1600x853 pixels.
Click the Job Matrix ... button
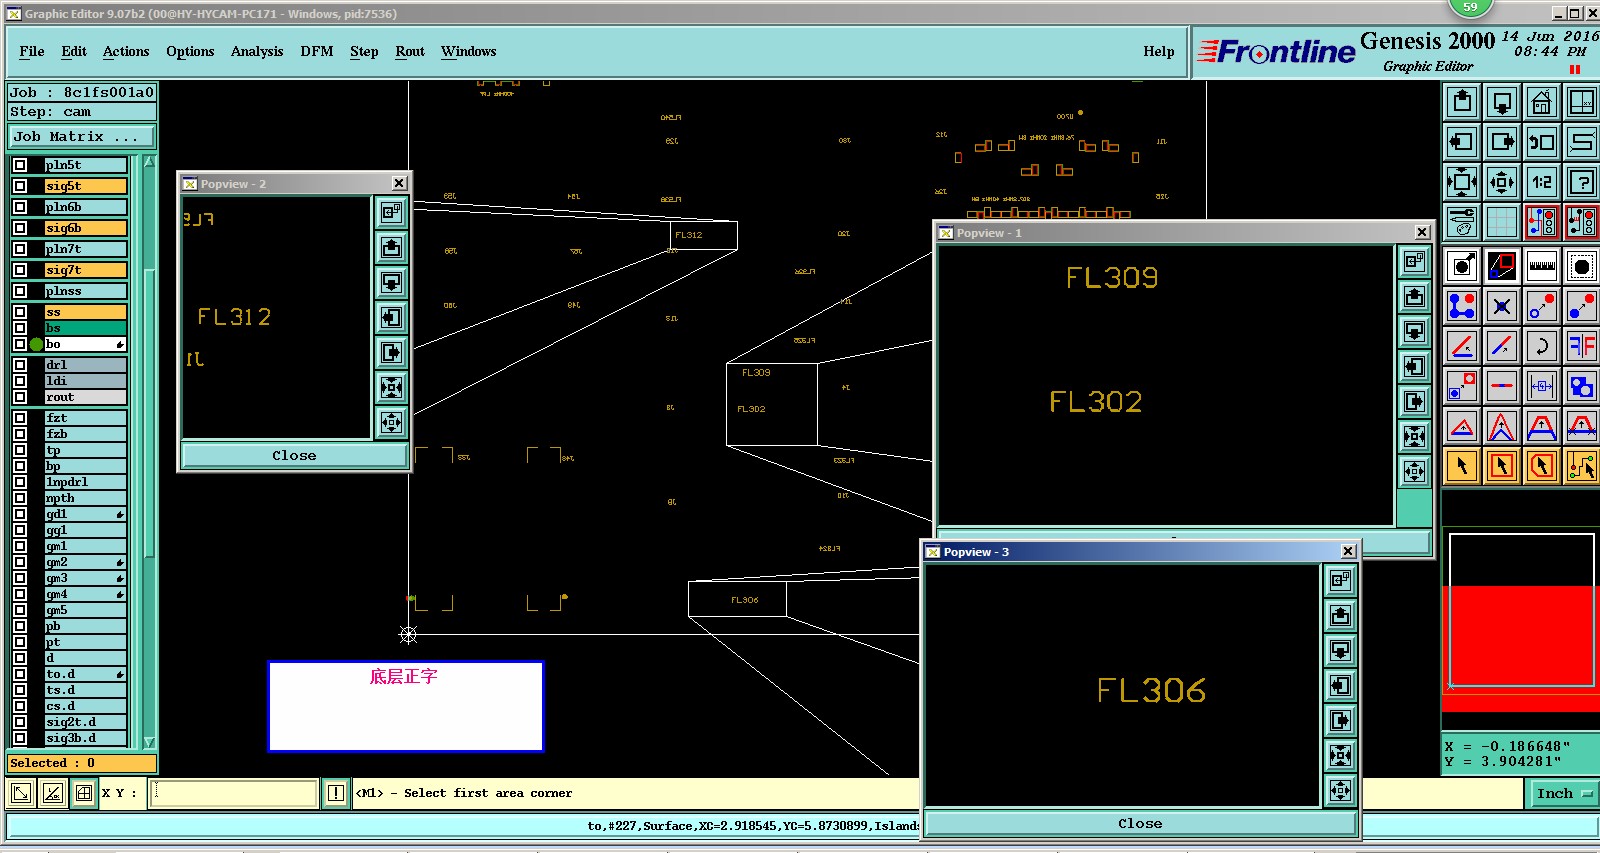click(x=82, y=136)
